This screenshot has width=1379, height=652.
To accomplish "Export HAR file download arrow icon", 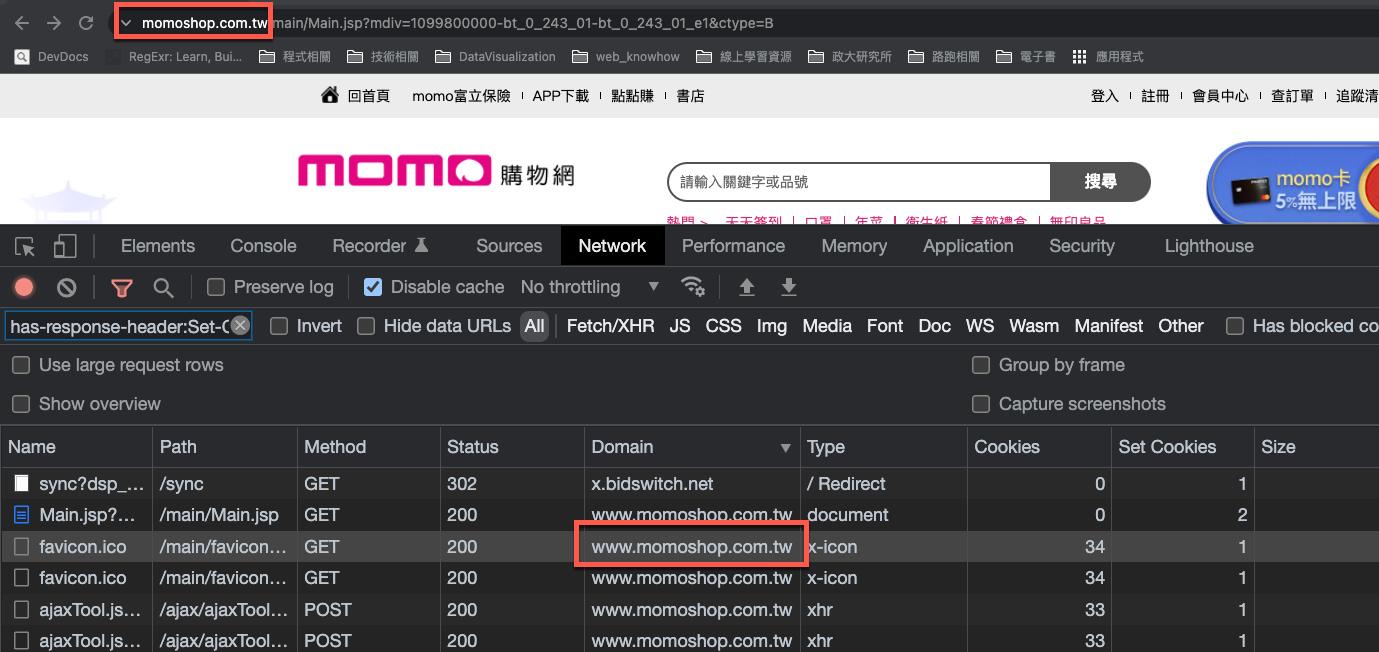I will click(x=789, y=287).
